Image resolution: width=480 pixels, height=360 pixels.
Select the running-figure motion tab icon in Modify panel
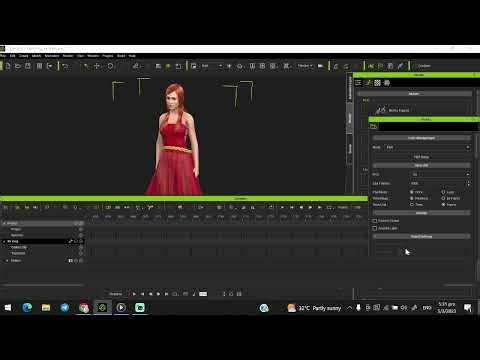[x=368, y=83]
